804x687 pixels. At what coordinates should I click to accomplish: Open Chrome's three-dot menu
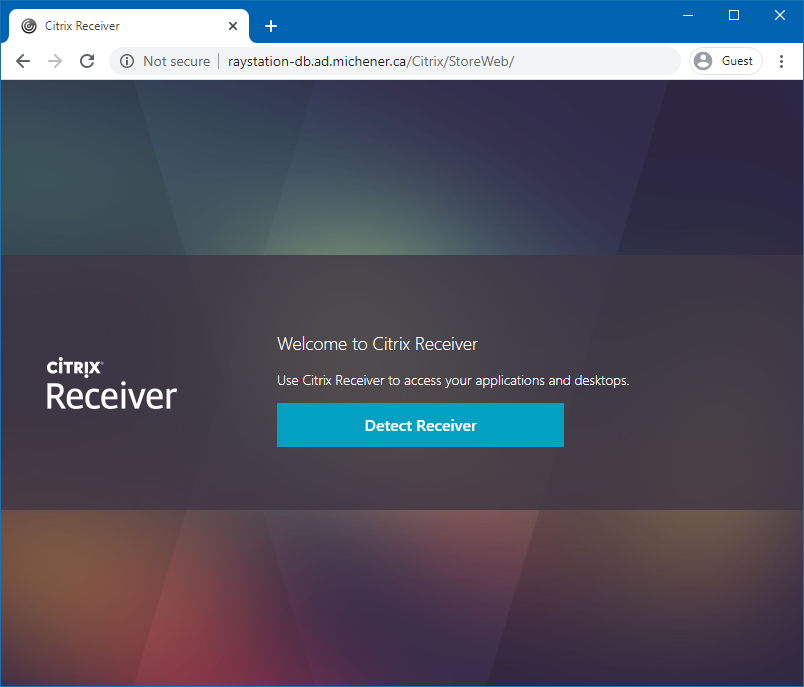pos(781,61)
